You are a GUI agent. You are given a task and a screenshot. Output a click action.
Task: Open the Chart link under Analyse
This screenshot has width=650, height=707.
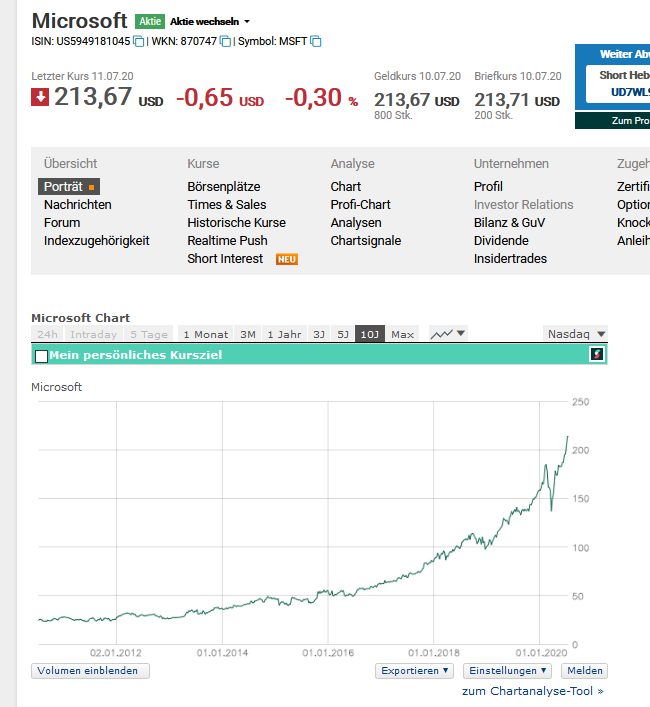point(346,187)
